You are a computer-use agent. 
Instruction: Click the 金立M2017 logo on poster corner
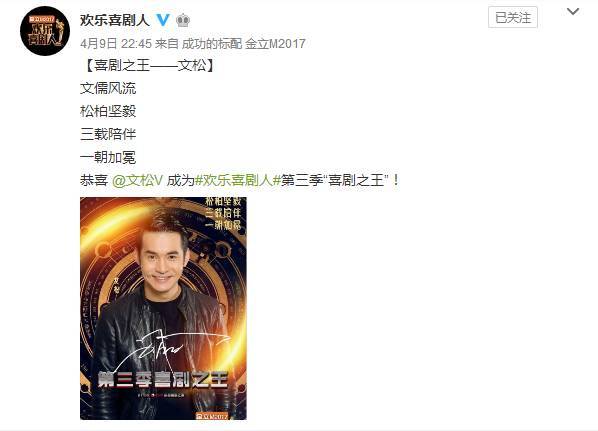pyautogui.click(x=212, y=416)
